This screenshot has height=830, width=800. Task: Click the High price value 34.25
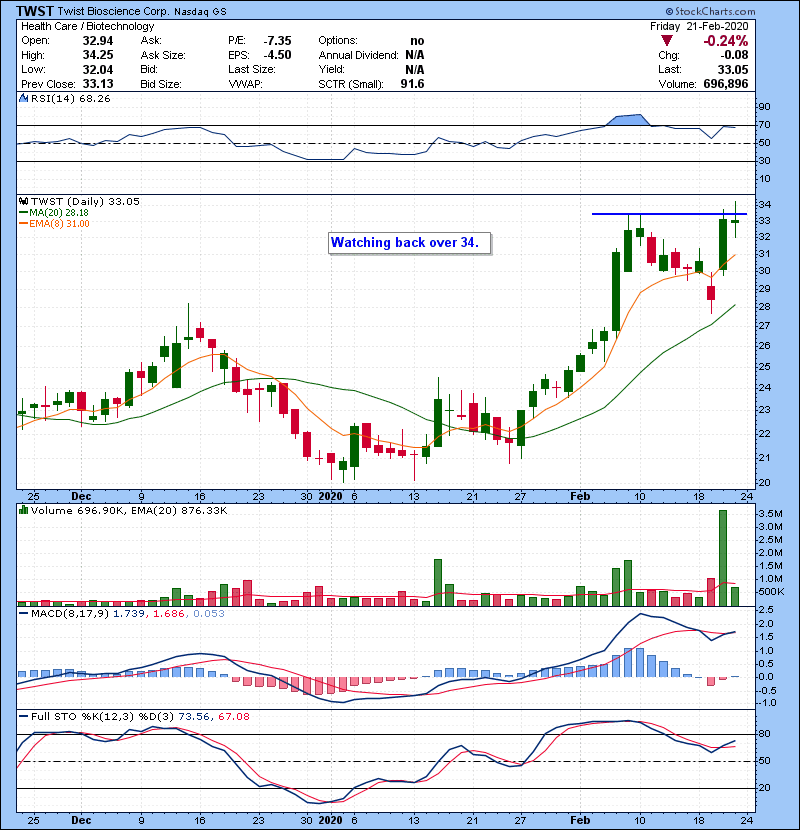point(98,55)
